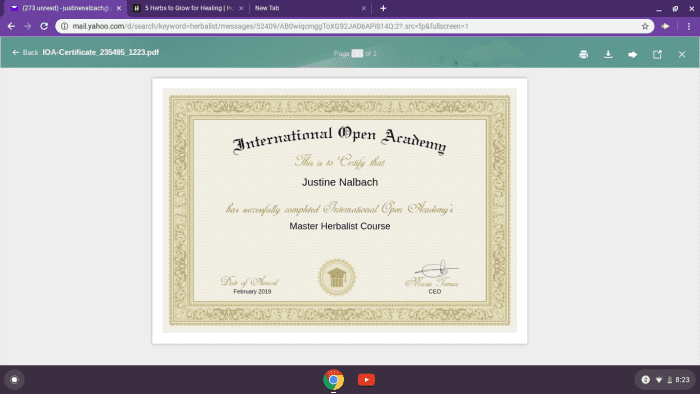Open PDF in a new window
Screen dimensions: 700x394
coord(657,54)
